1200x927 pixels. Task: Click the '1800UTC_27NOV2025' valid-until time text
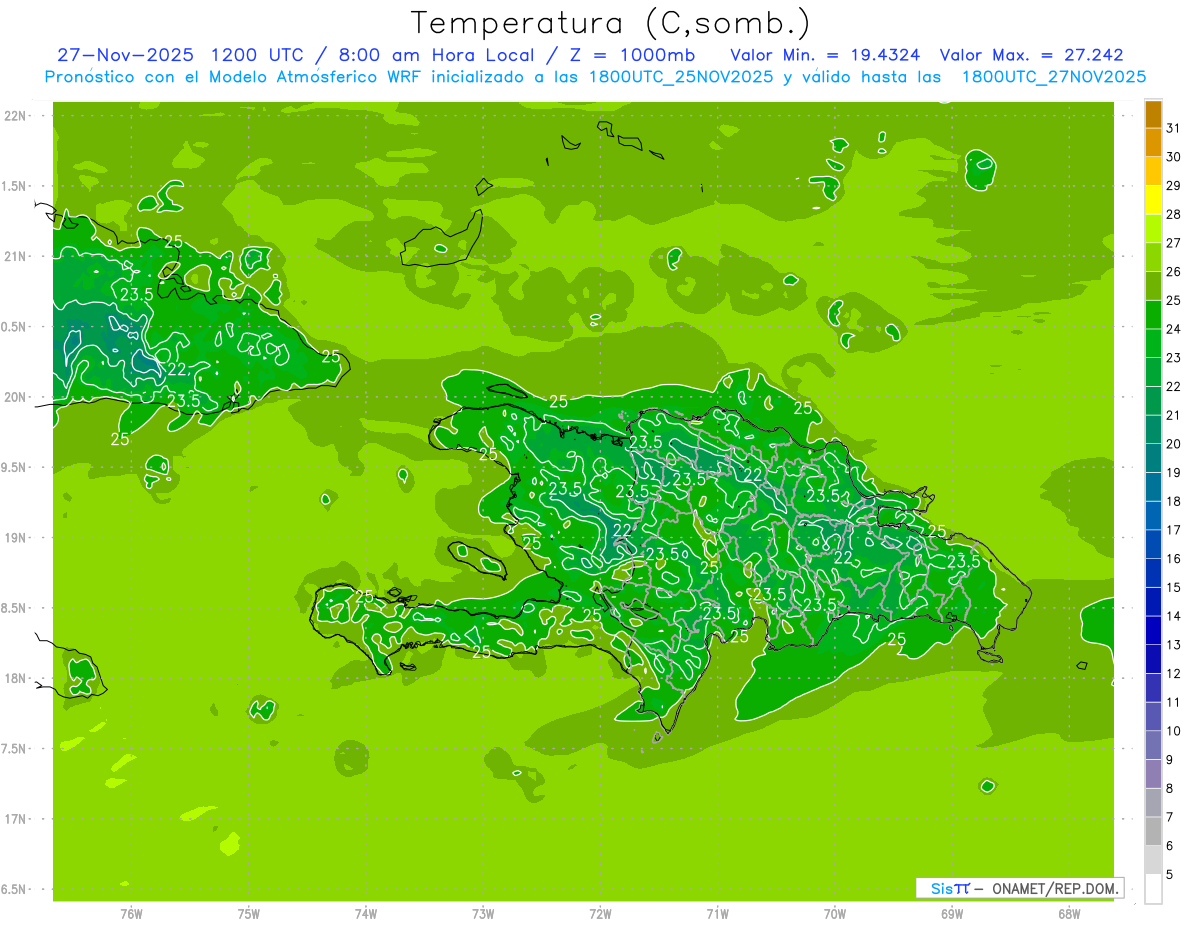1053,77
